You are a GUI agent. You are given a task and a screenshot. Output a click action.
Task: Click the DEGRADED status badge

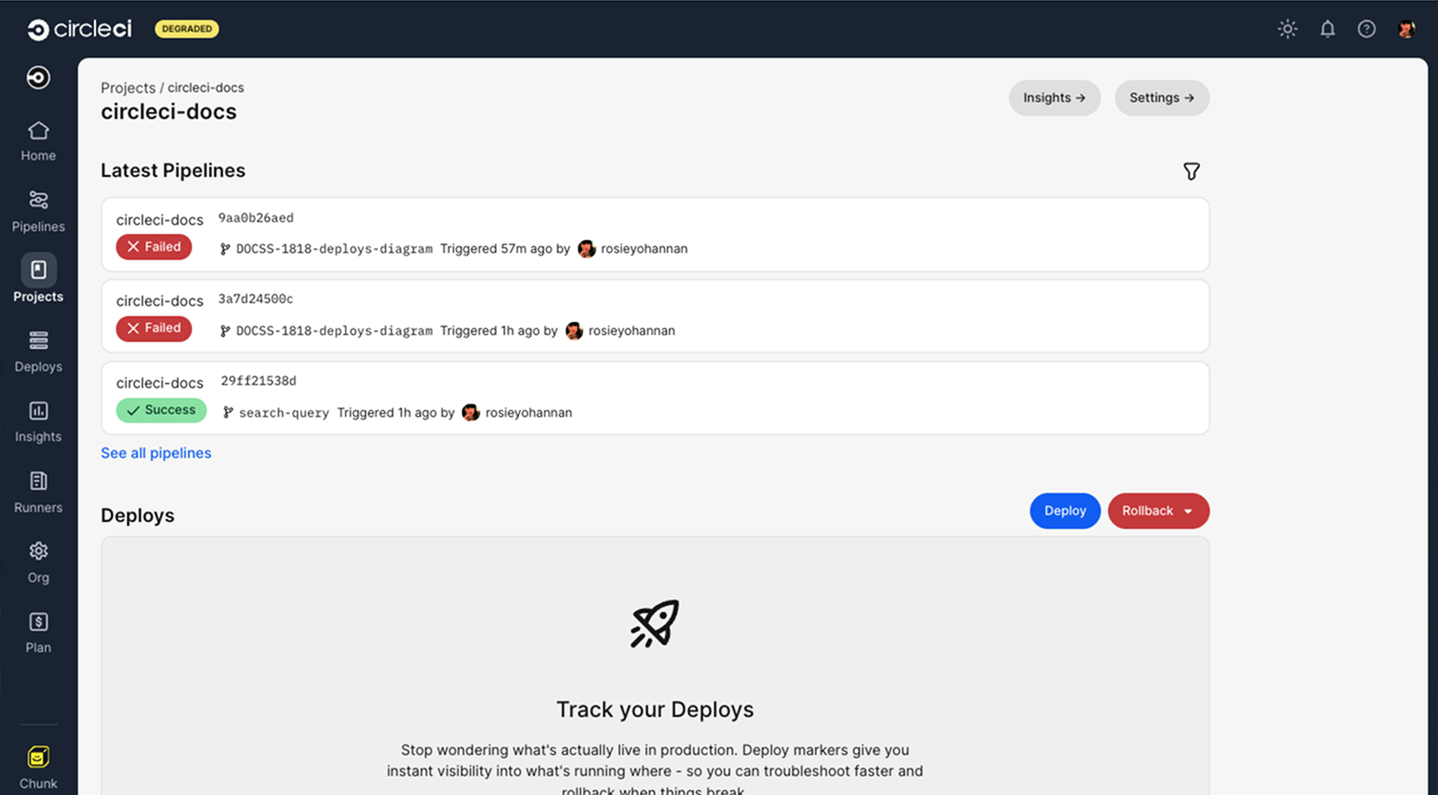[x=186, y=28]
